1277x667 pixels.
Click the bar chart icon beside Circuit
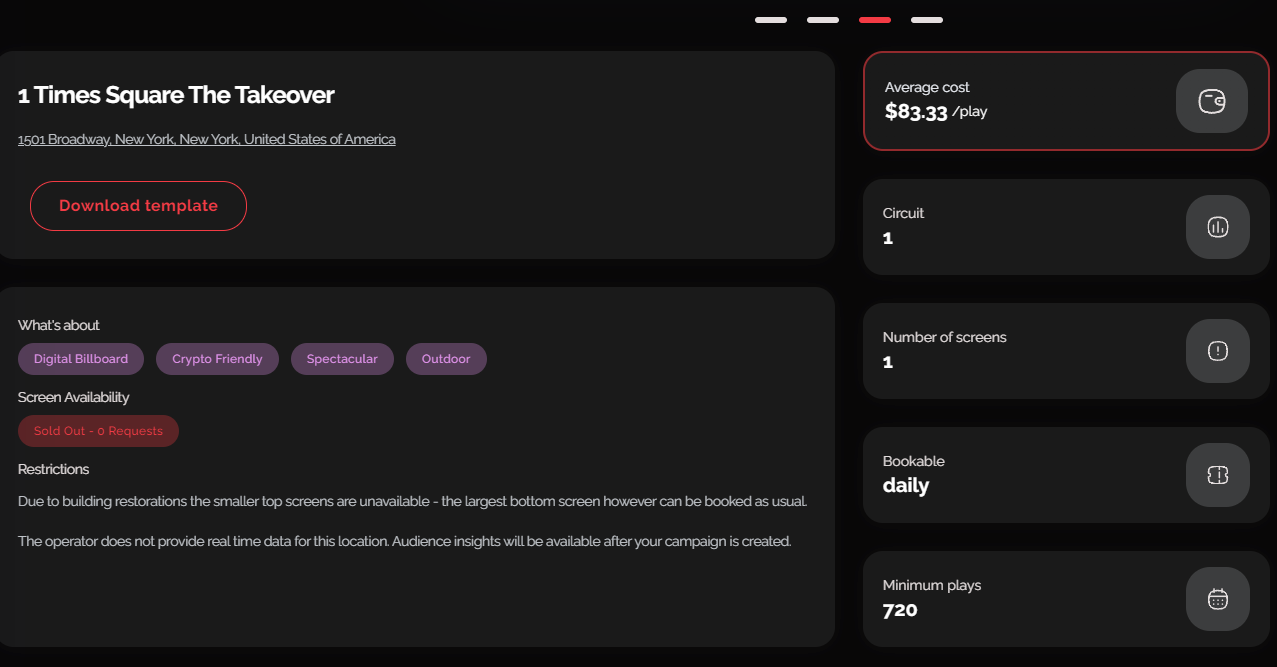[1217, 227]
